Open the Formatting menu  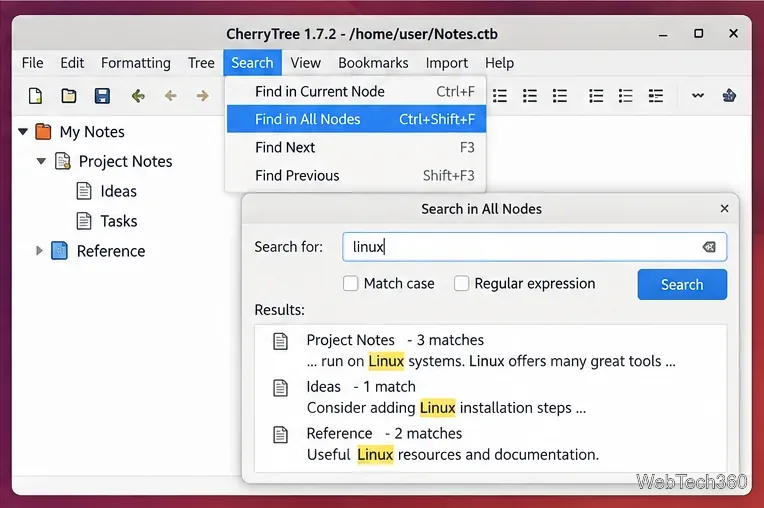point(136,63)
